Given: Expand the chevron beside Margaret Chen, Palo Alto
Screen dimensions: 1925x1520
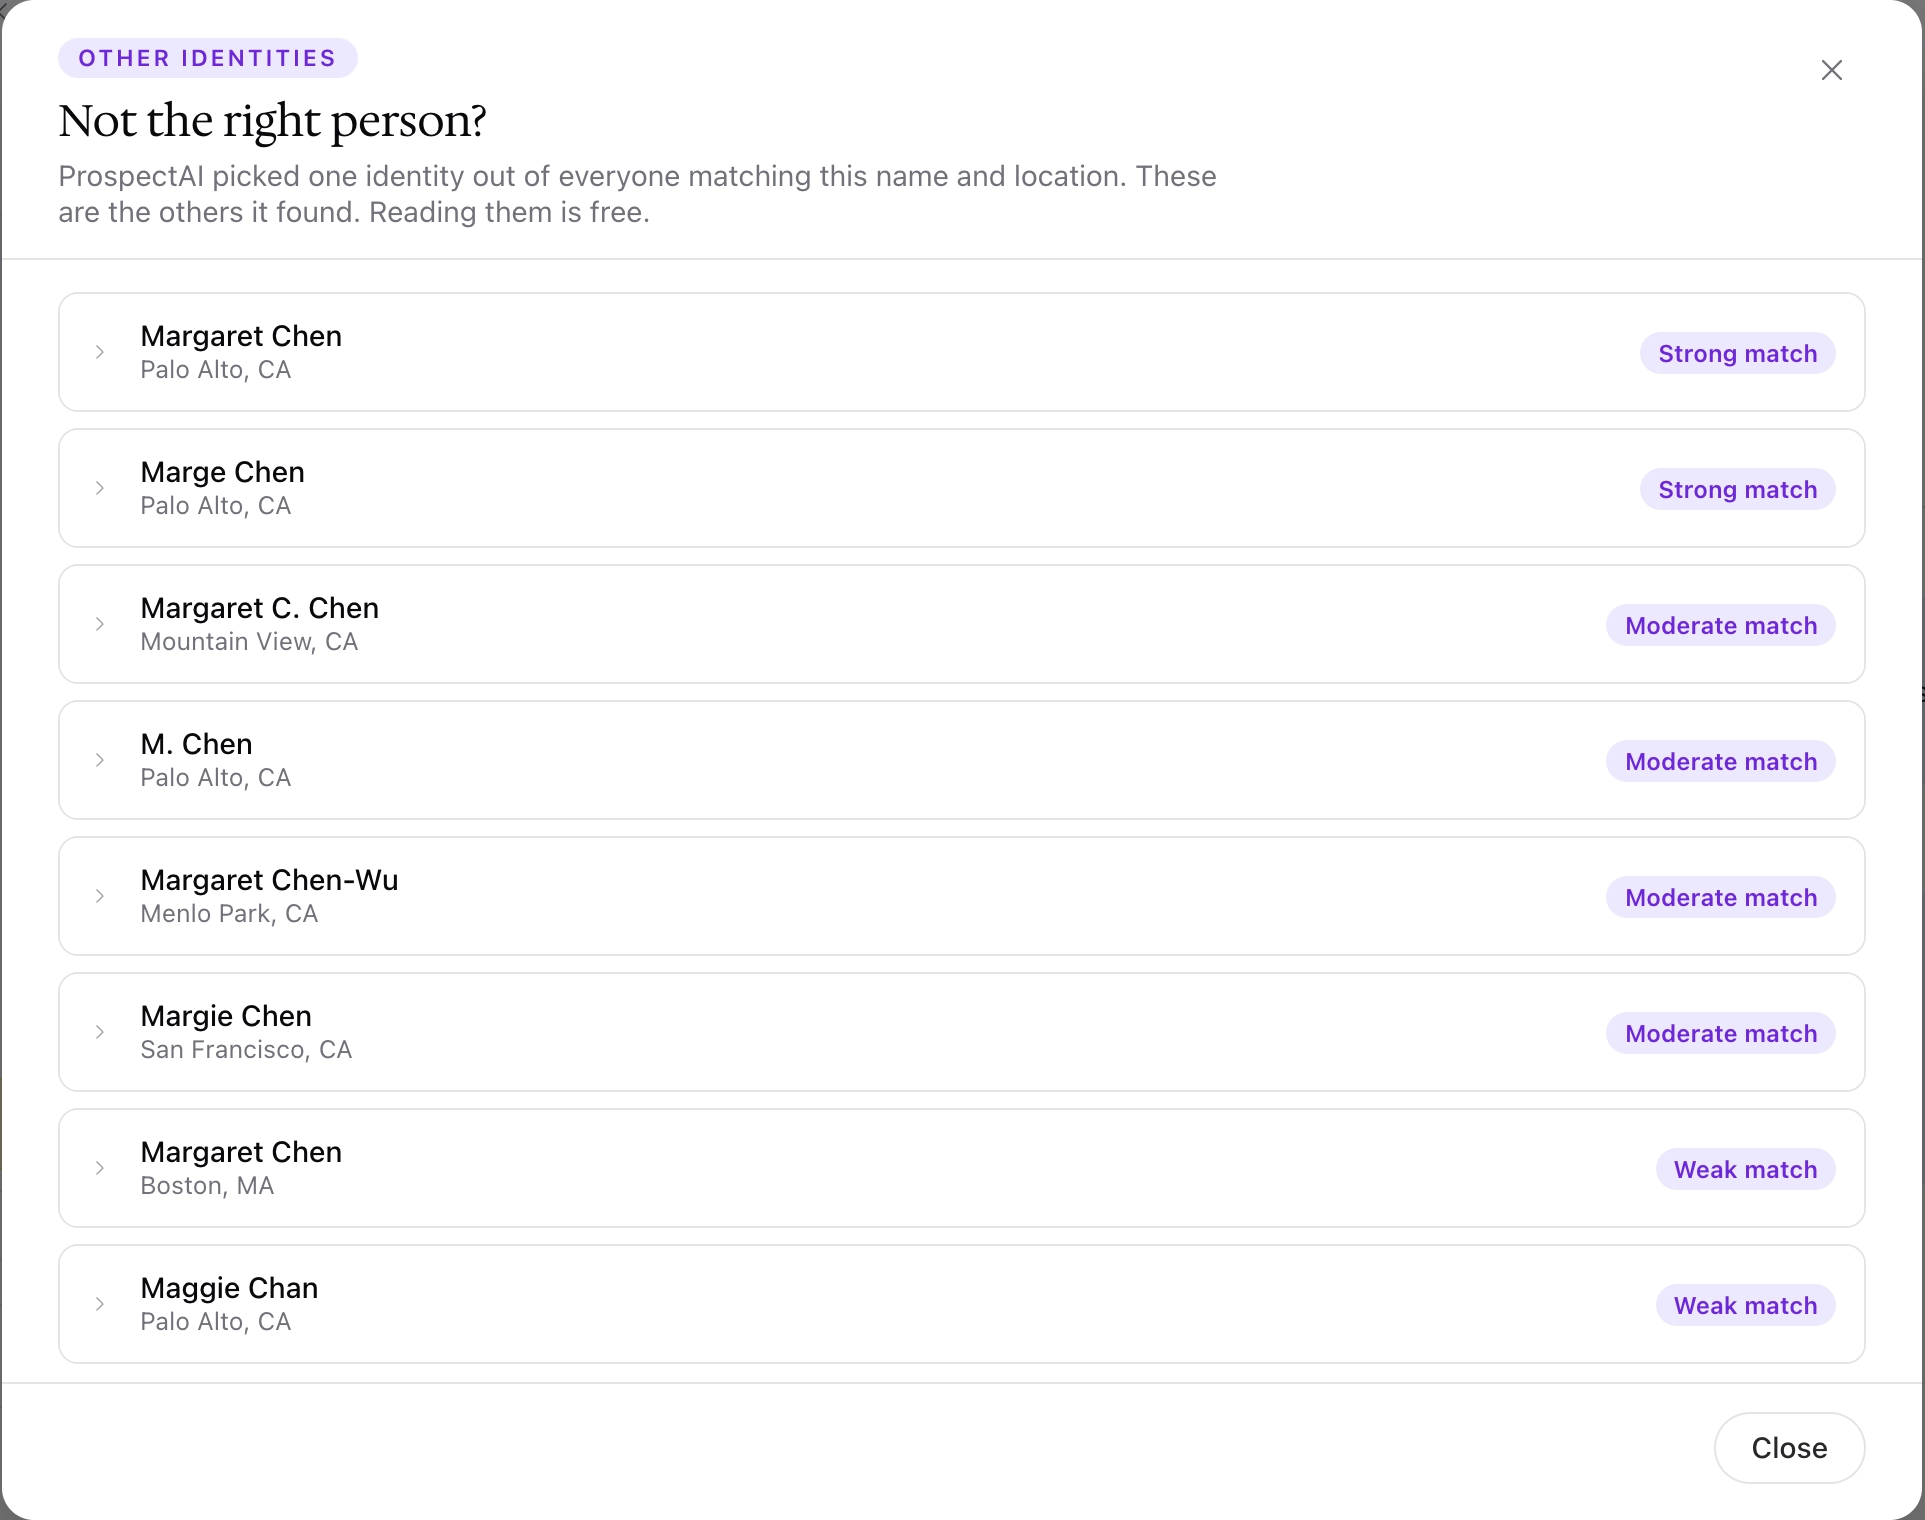Looking at the screenshot, I should click(x=100, y=352).
